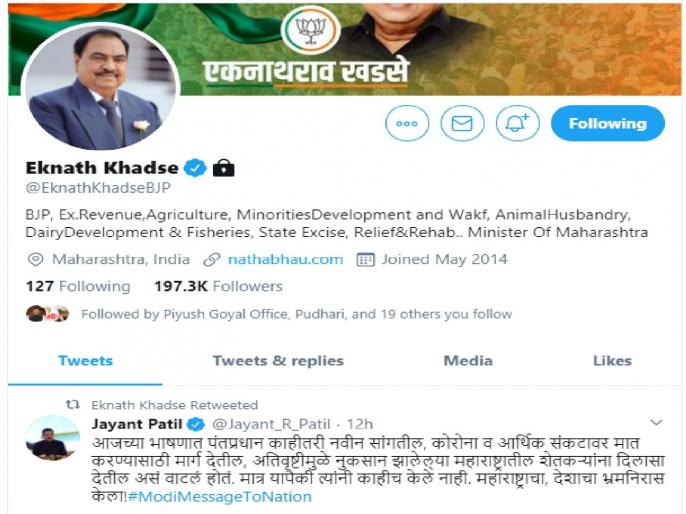Select the Likes tab
Screen dimensions: 686x514
point(612,361)
